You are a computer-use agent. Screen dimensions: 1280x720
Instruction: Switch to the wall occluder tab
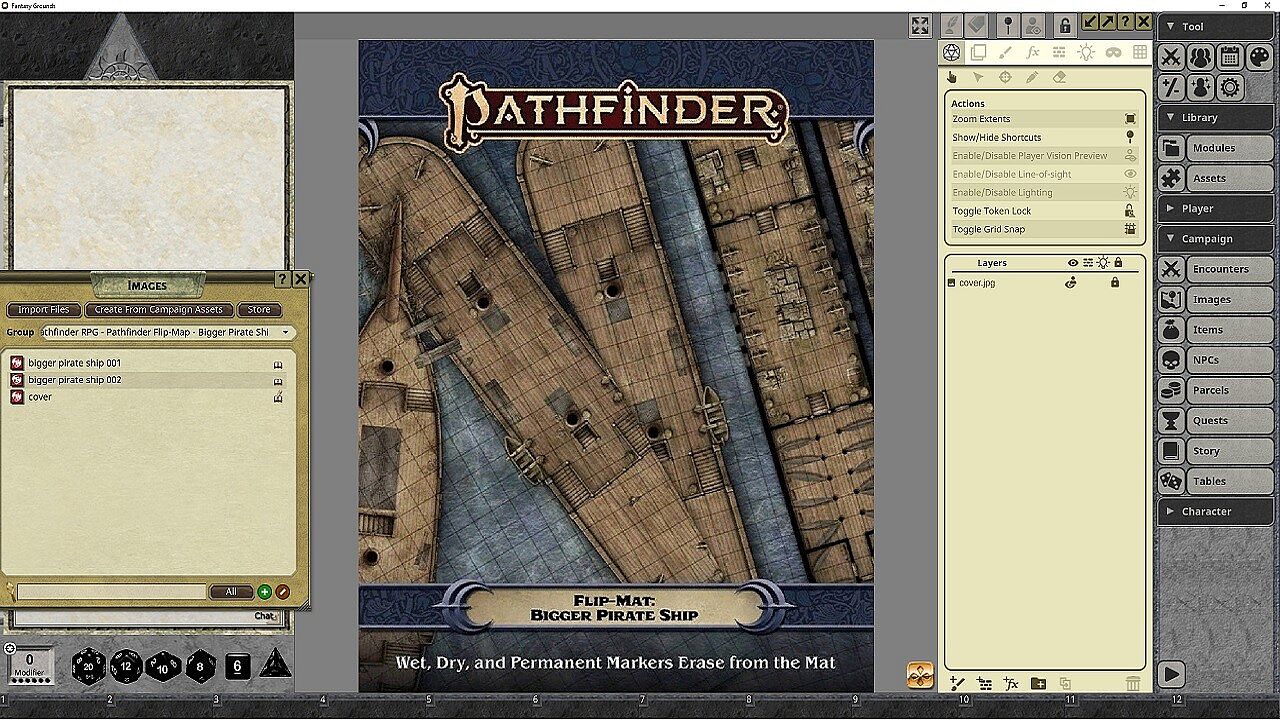point(1059,52)
